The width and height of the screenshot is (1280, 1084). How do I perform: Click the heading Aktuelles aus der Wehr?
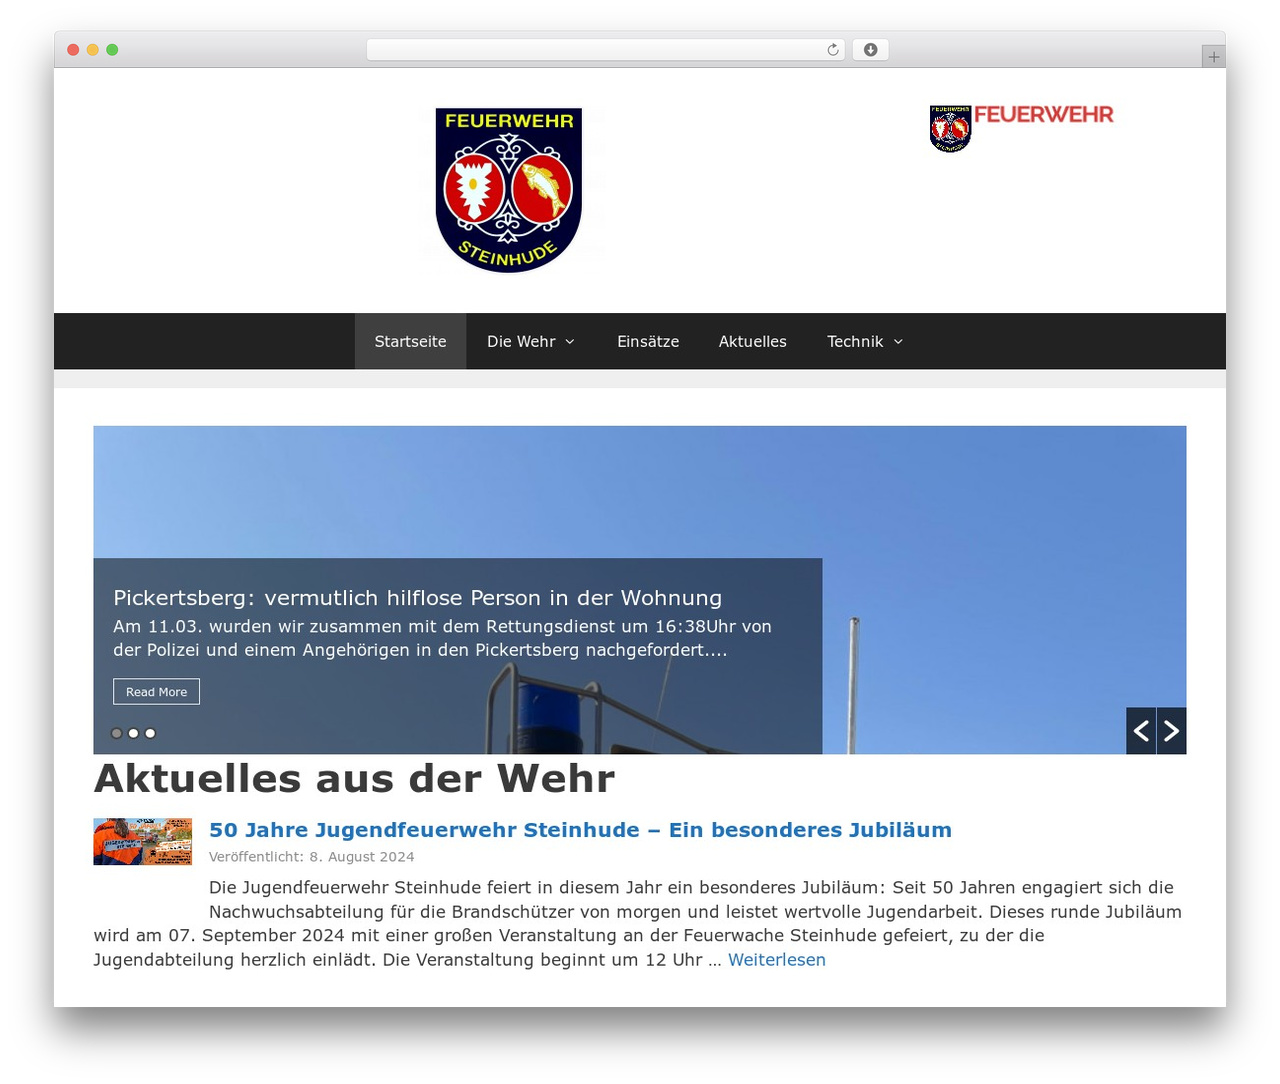click(354, 779)
